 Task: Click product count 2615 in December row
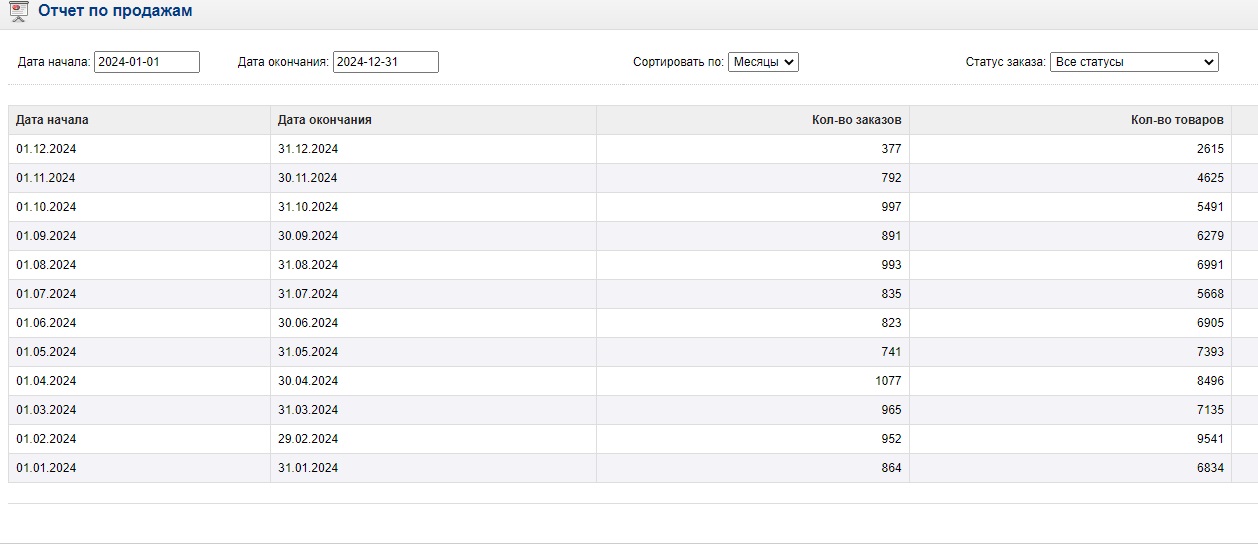[x=1210, y=149]
